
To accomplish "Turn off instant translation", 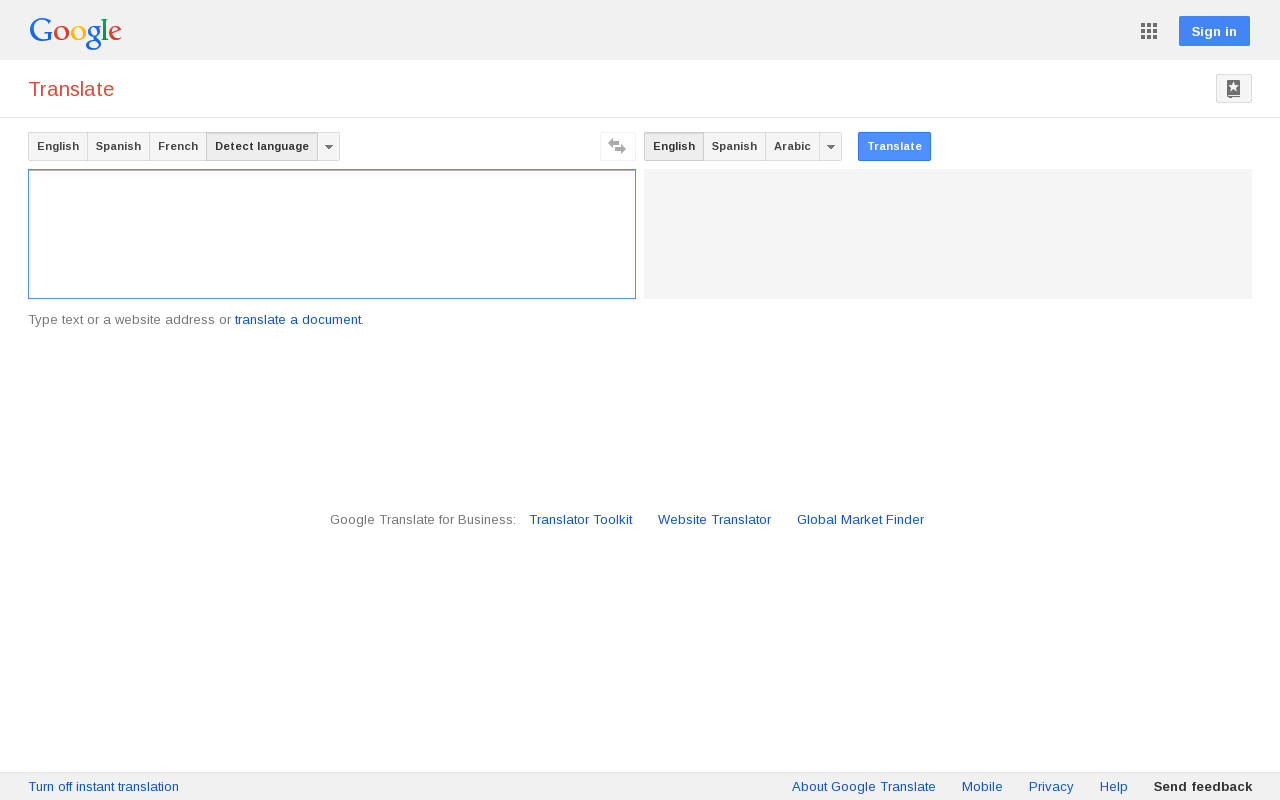I will (104, 787).
